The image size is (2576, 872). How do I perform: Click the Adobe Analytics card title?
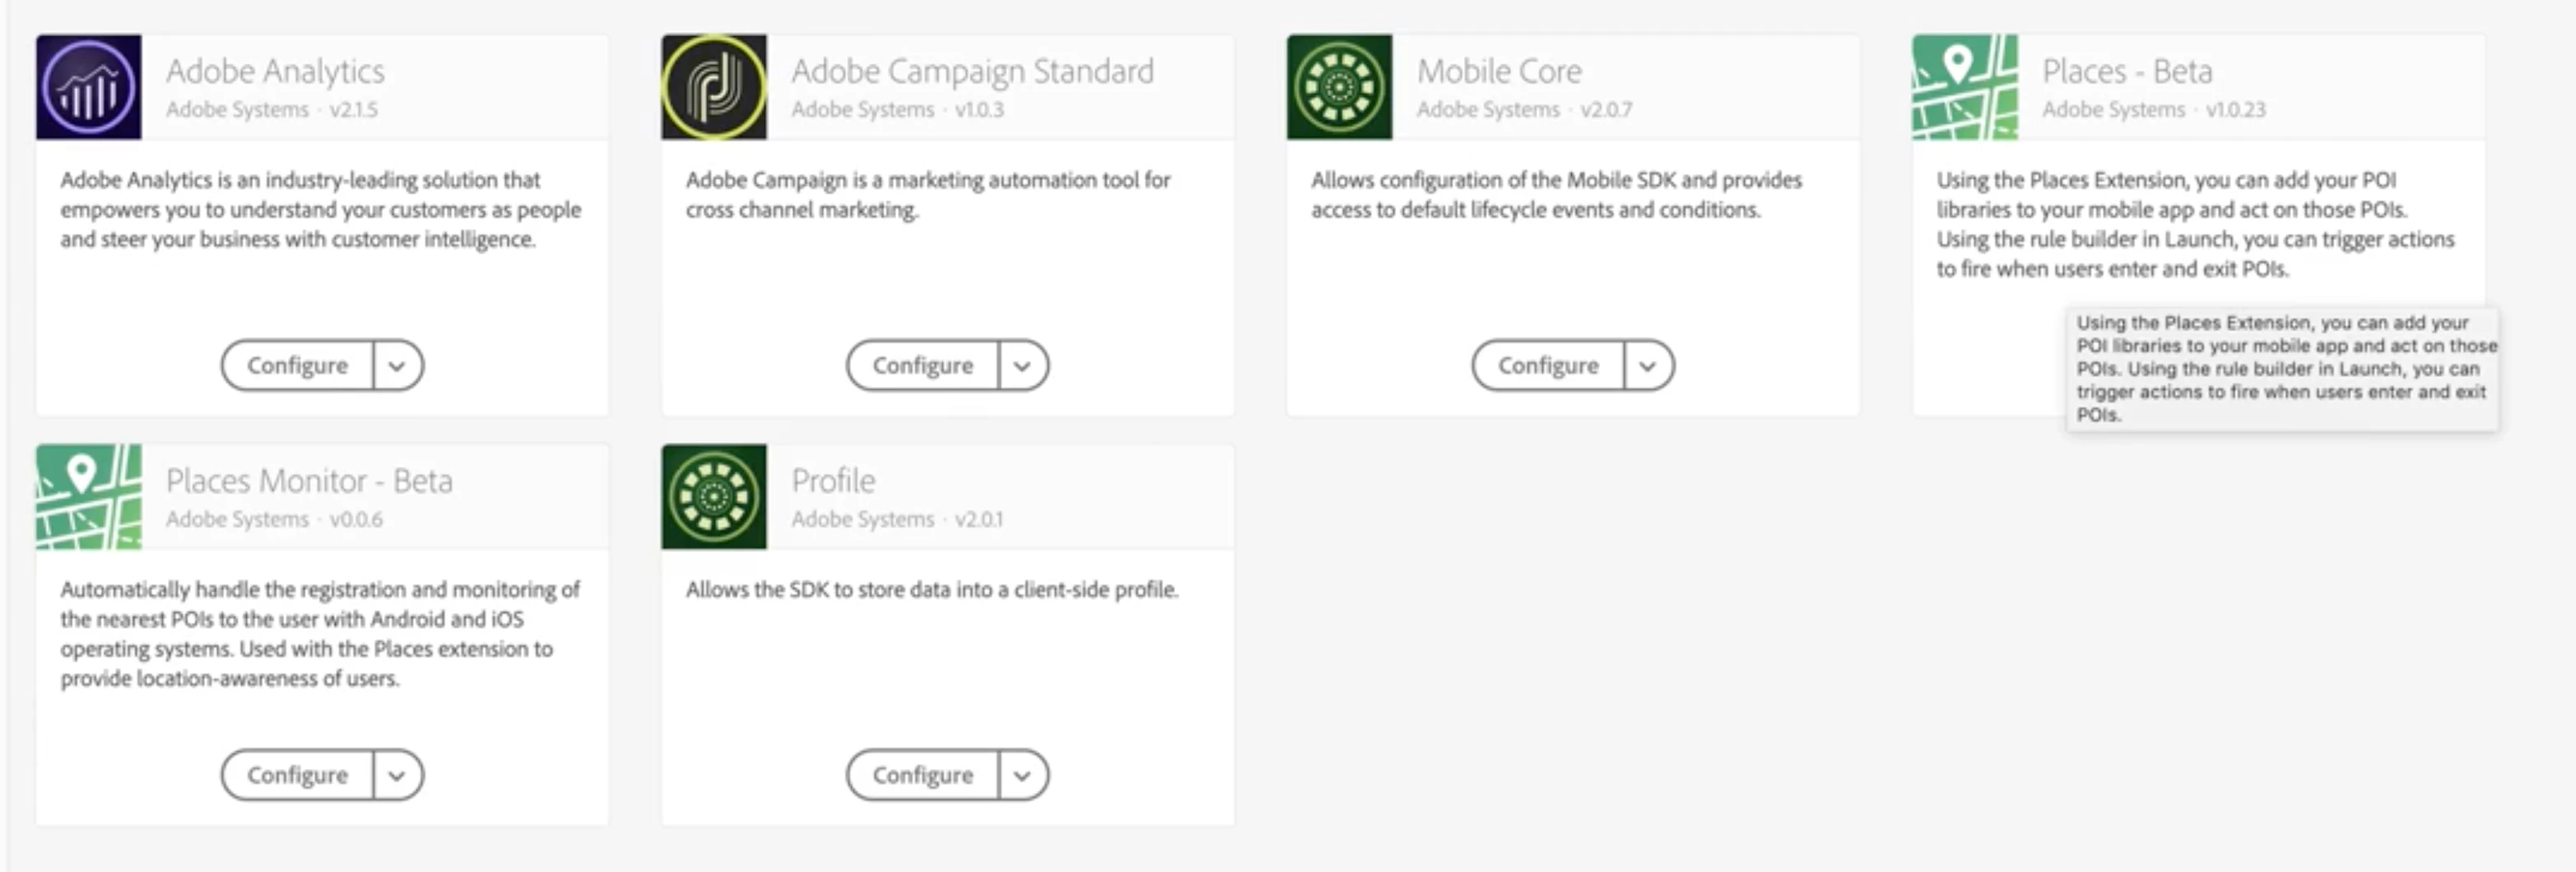click(275, 71)
